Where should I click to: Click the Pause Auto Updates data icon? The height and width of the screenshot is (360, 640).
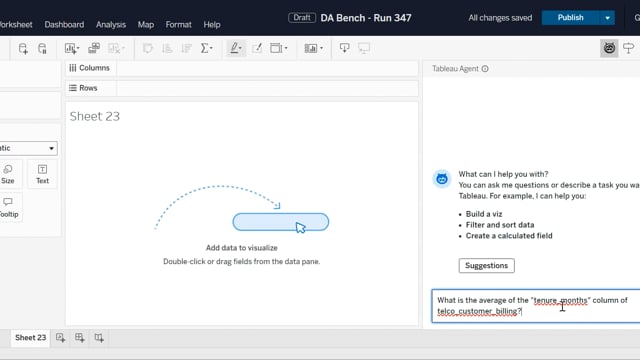coord(42,49)
